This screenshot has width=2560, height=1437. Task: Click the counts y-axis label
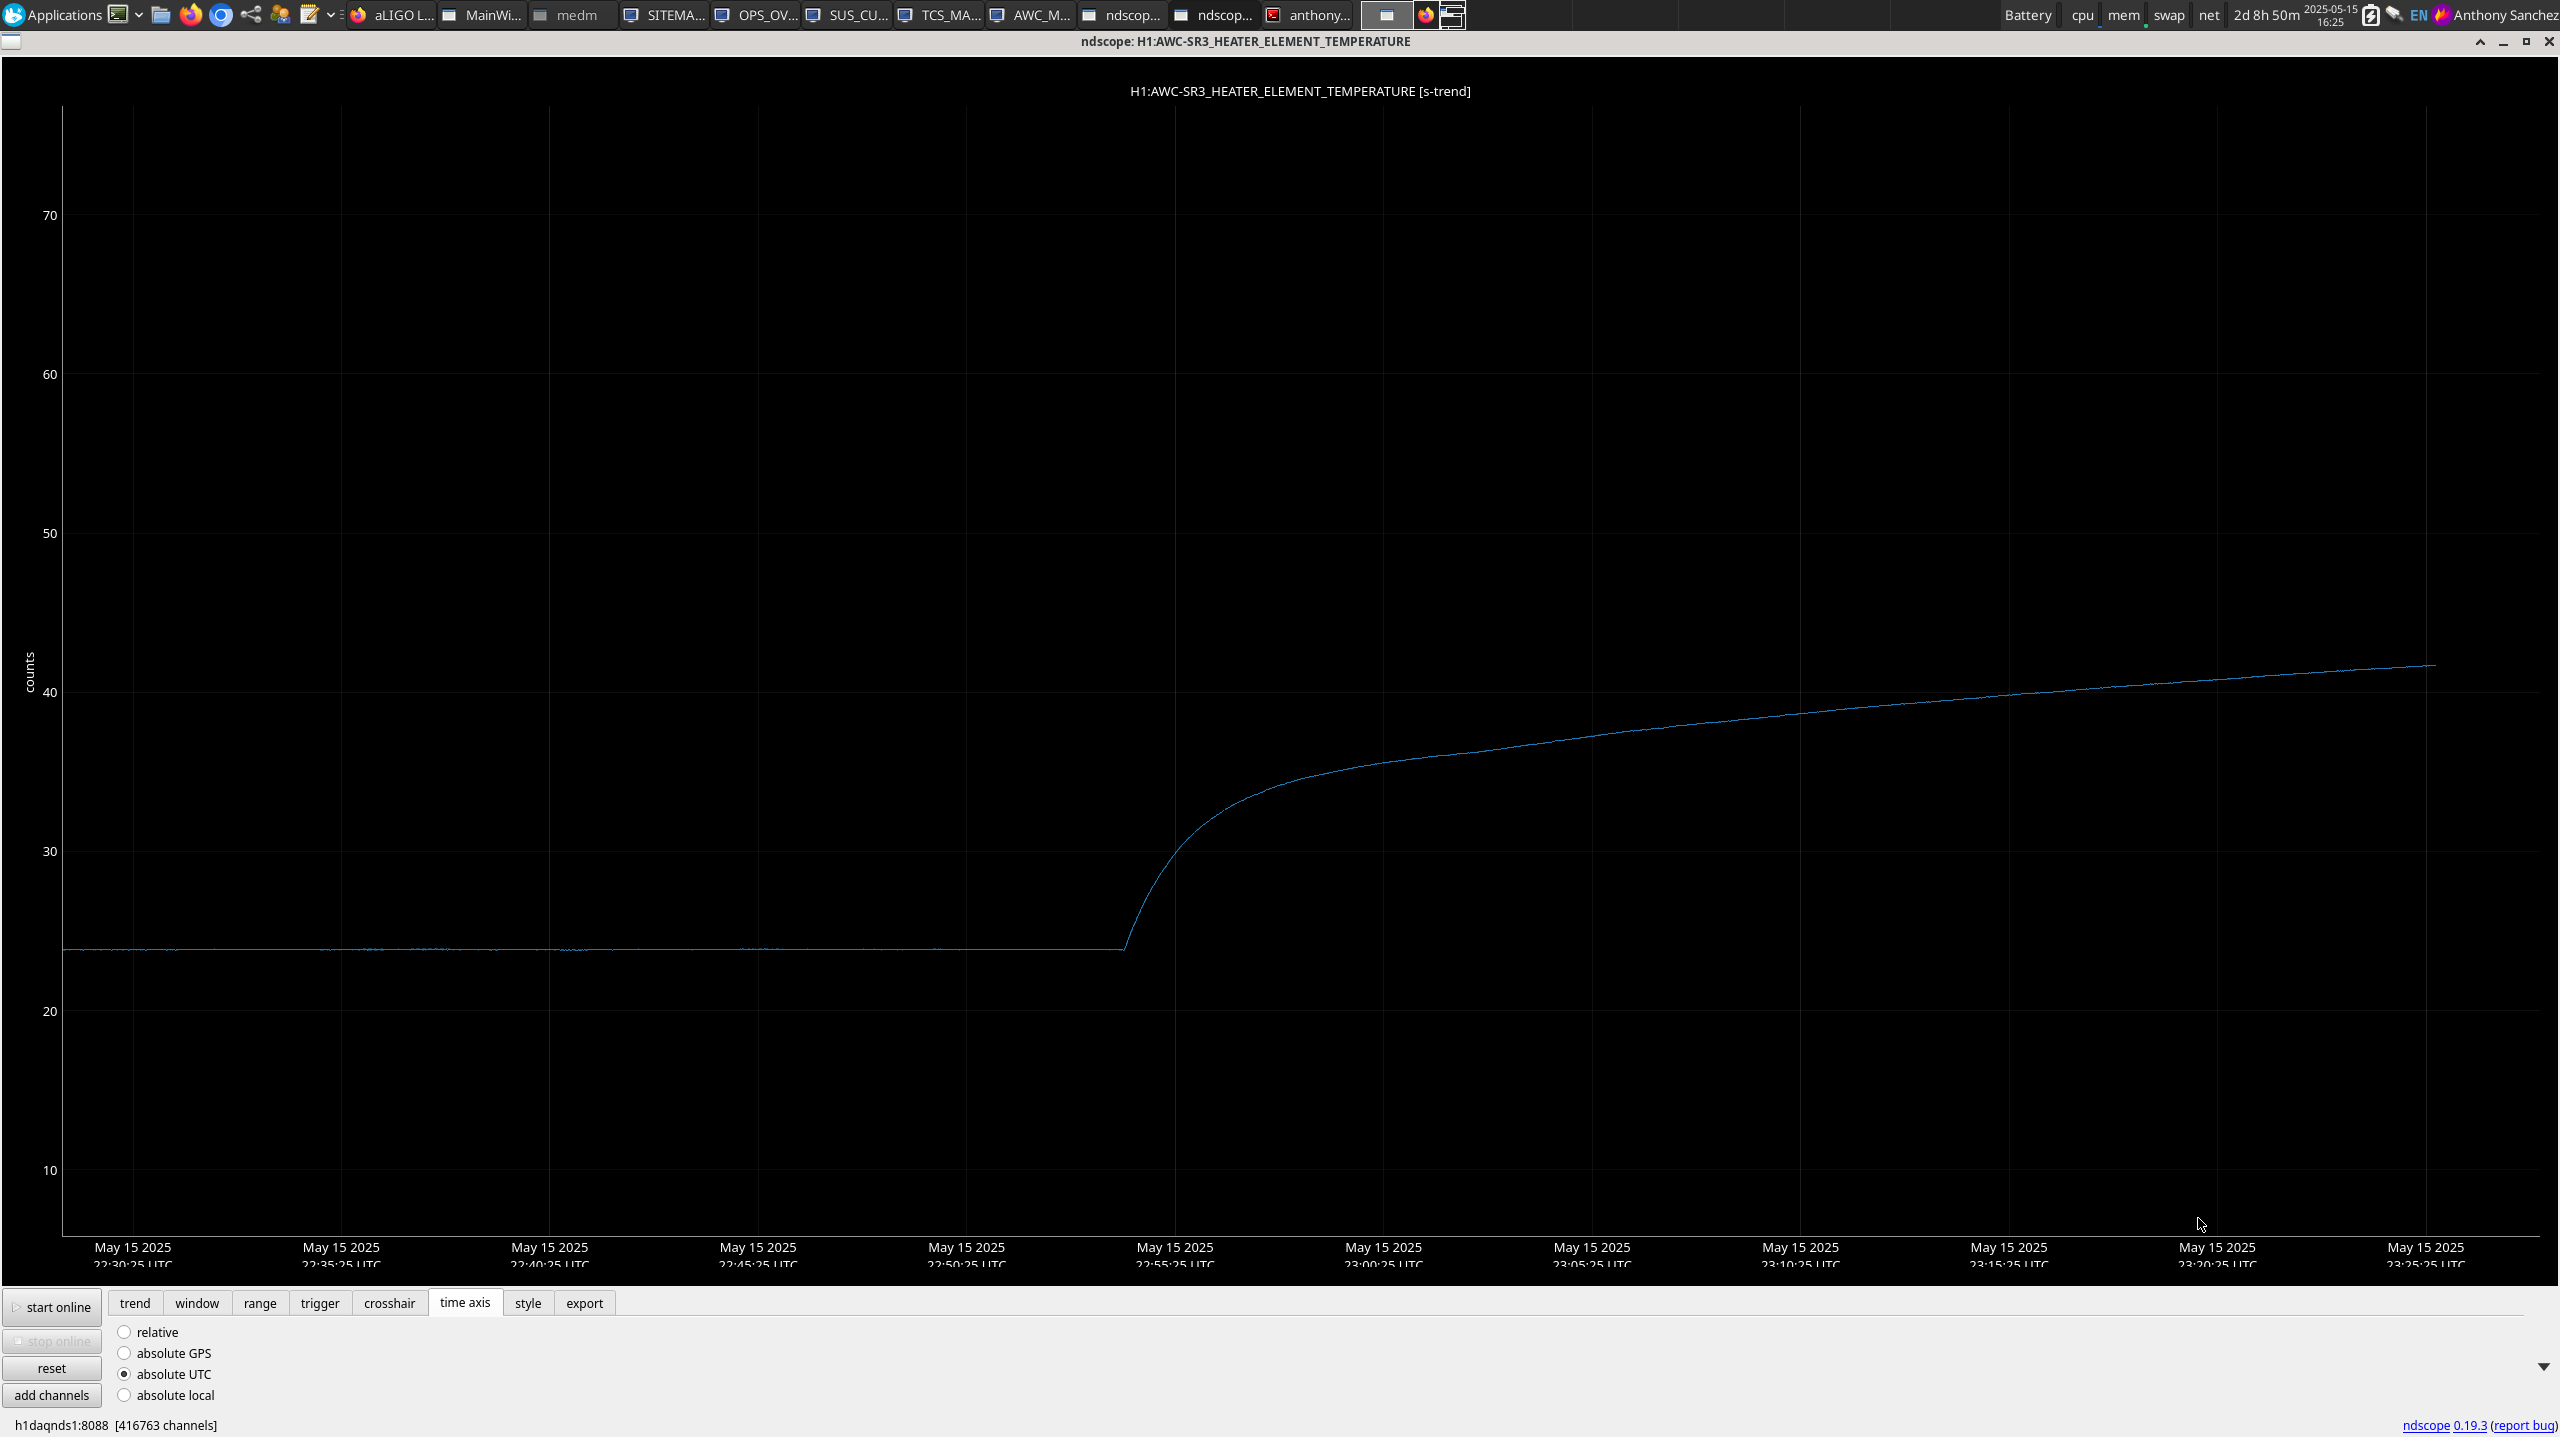click(29, 672)
